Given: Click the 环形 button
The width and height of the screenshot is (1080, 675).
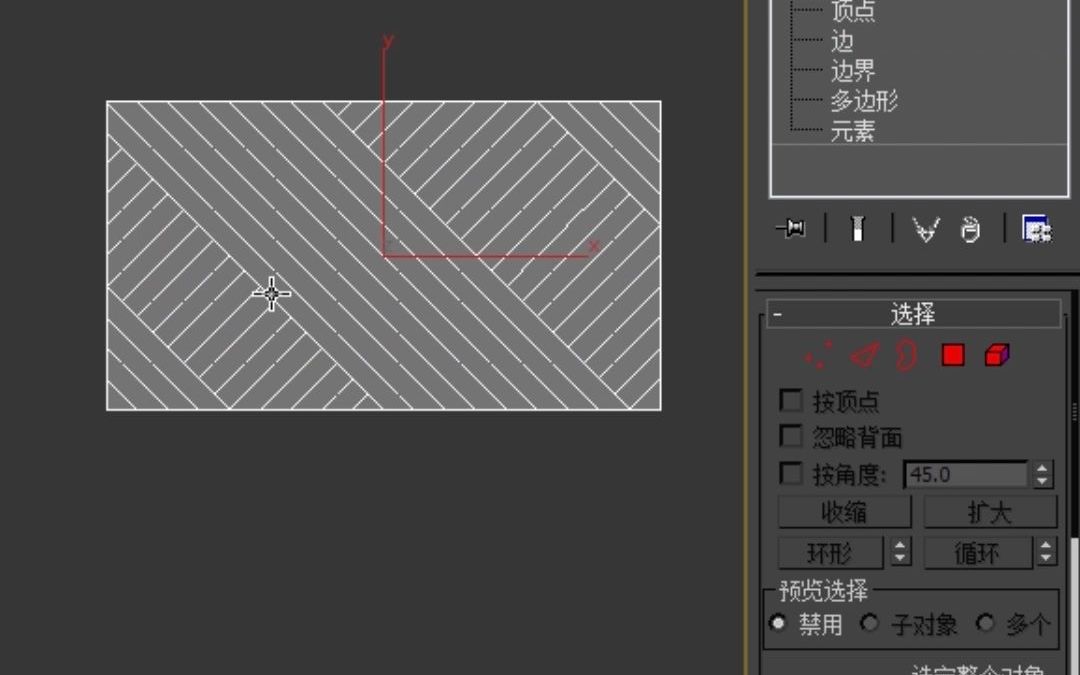Looking at the screenshot, I should [830, 552].
